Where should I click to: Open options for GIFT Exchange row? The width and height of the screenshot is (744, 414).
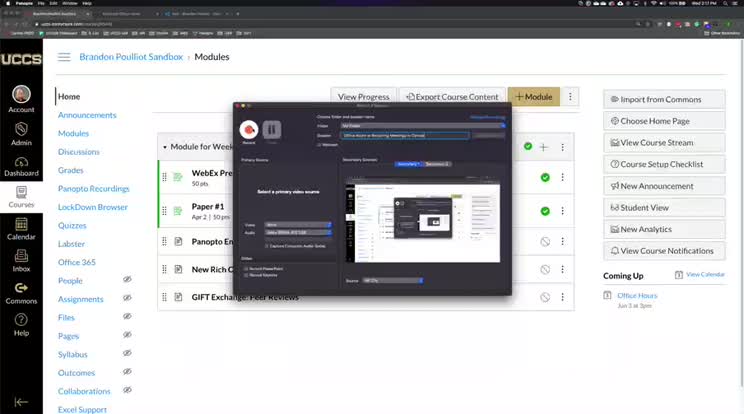563,297
